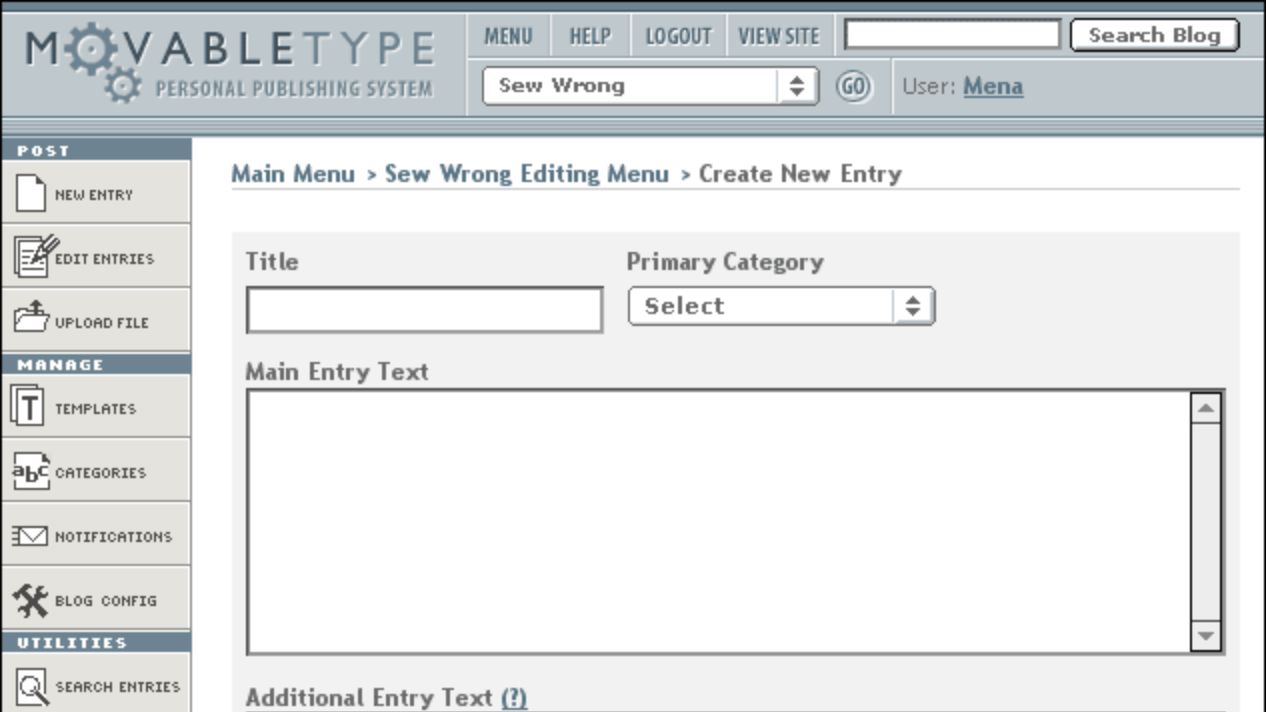This screenshot has width=1266, height=712.
Task: Click into the Main Entry Text area
Action: pos(718,522)
